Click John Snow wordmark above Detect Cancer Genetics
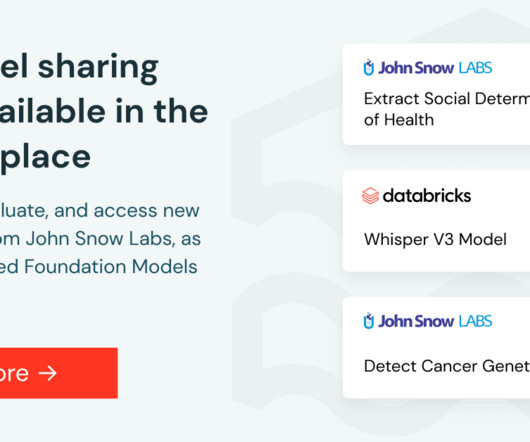This screenshot has width=530, height=442. (x=416, y=321)
